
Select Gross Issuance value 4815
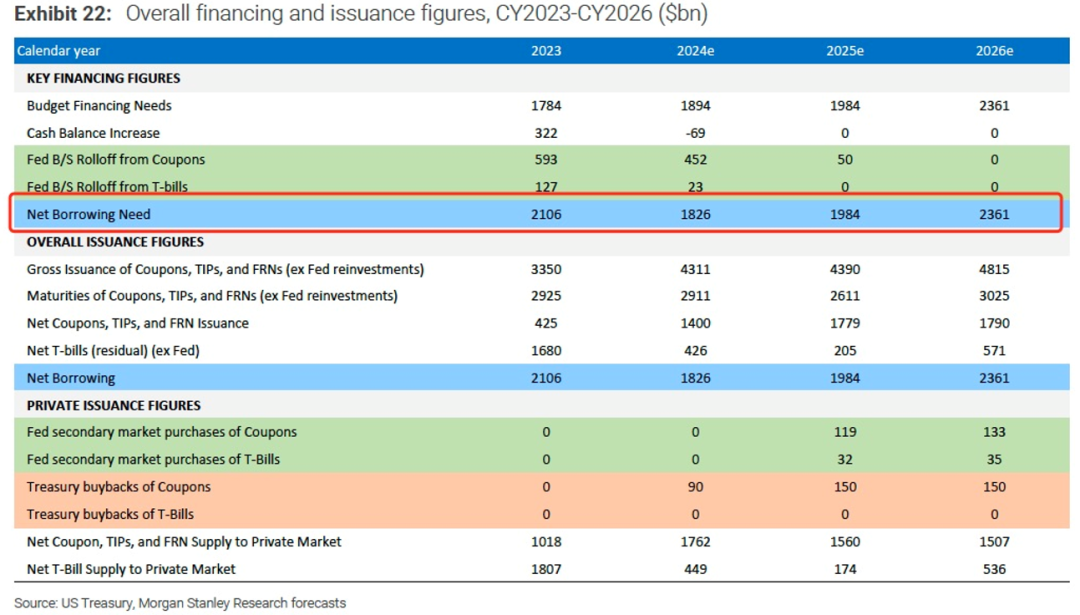point(994,269)
